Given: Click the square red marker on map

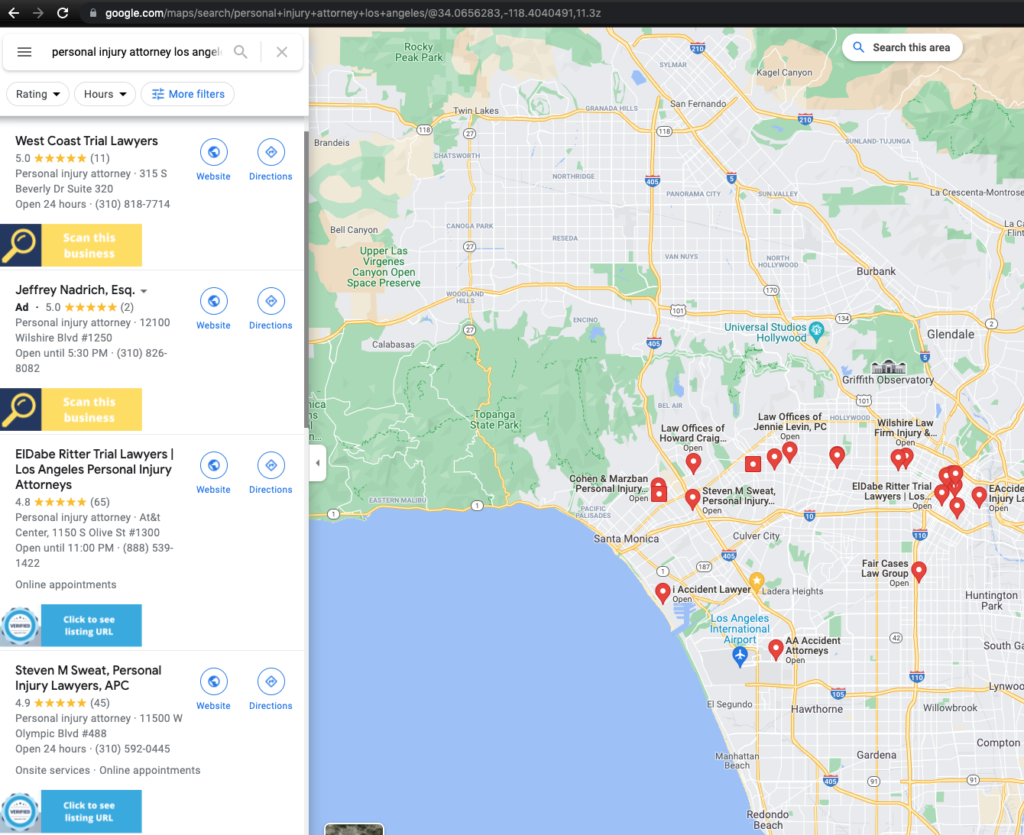Looking at the screenshot, I should click(x=753, y=464).
